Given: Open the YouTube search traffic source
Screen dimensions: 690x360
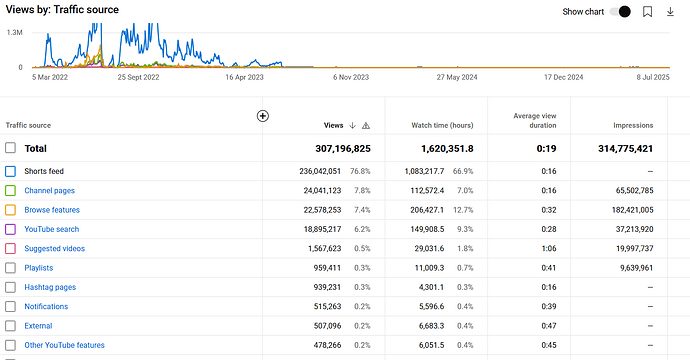Looking at the screenshot, I should coord(51,229).
